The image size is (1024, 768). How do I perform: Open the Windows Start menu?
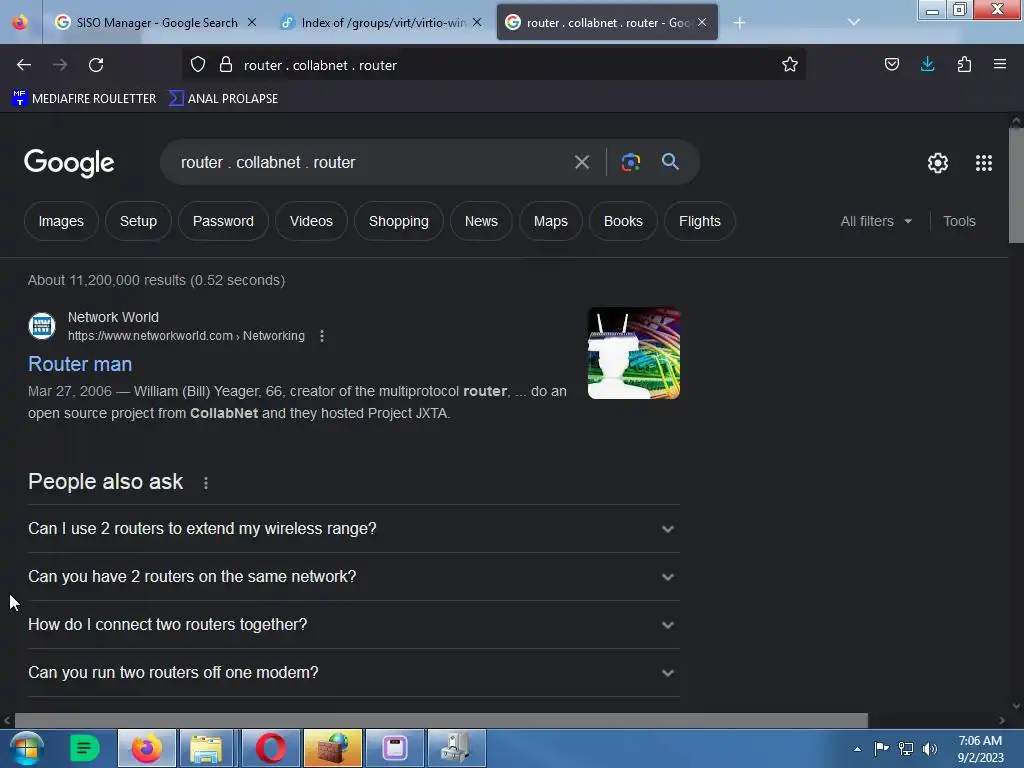(26, 748)
